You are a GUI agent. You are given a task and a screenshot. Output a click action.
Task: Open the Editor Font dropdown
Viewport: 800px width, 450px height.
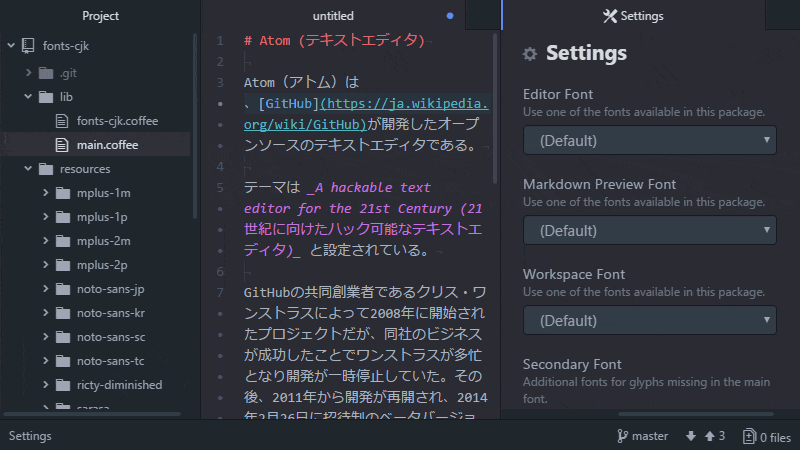click(x=649, y=140)
